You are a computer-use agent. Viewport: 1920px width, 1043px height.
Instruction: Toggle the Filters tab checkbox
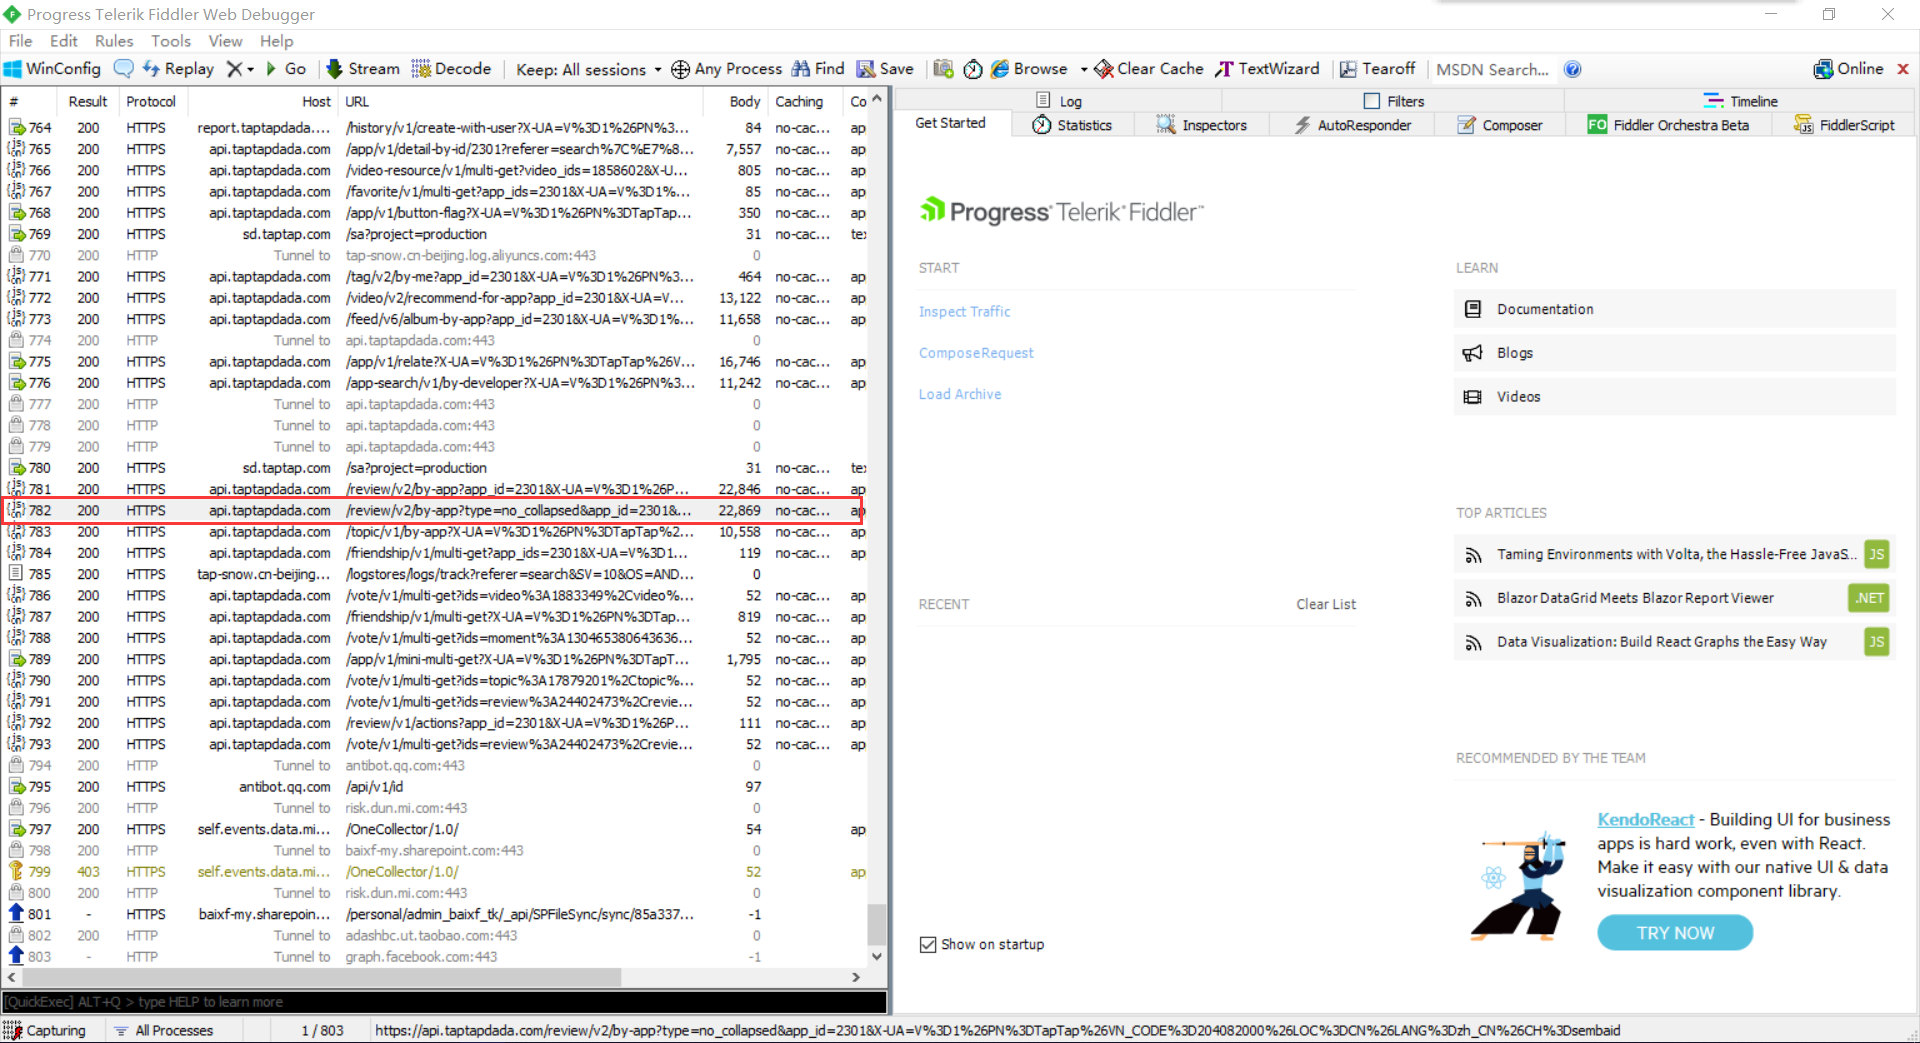point(1372,101)
